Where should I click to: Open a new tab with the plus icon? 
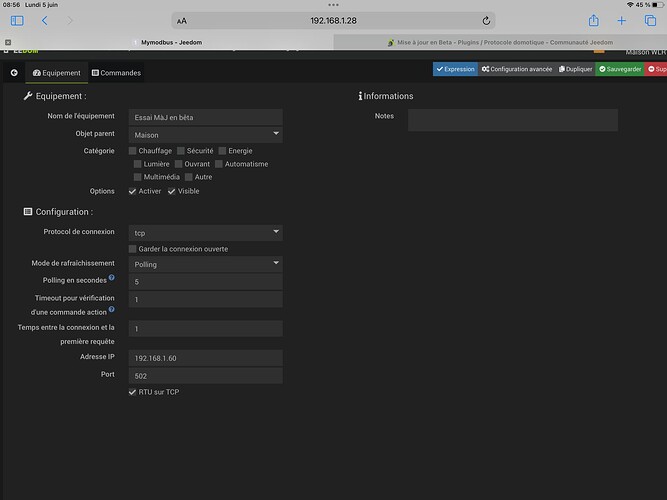click(x=621, y=20)
